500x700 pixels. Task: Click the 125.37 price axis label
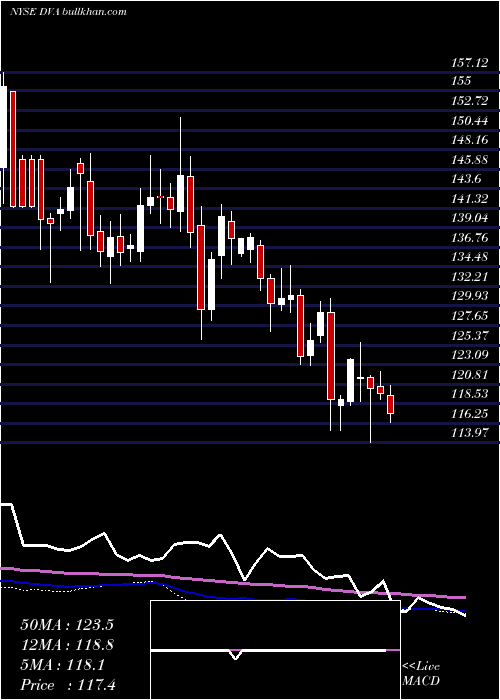(x=469, y=335)
